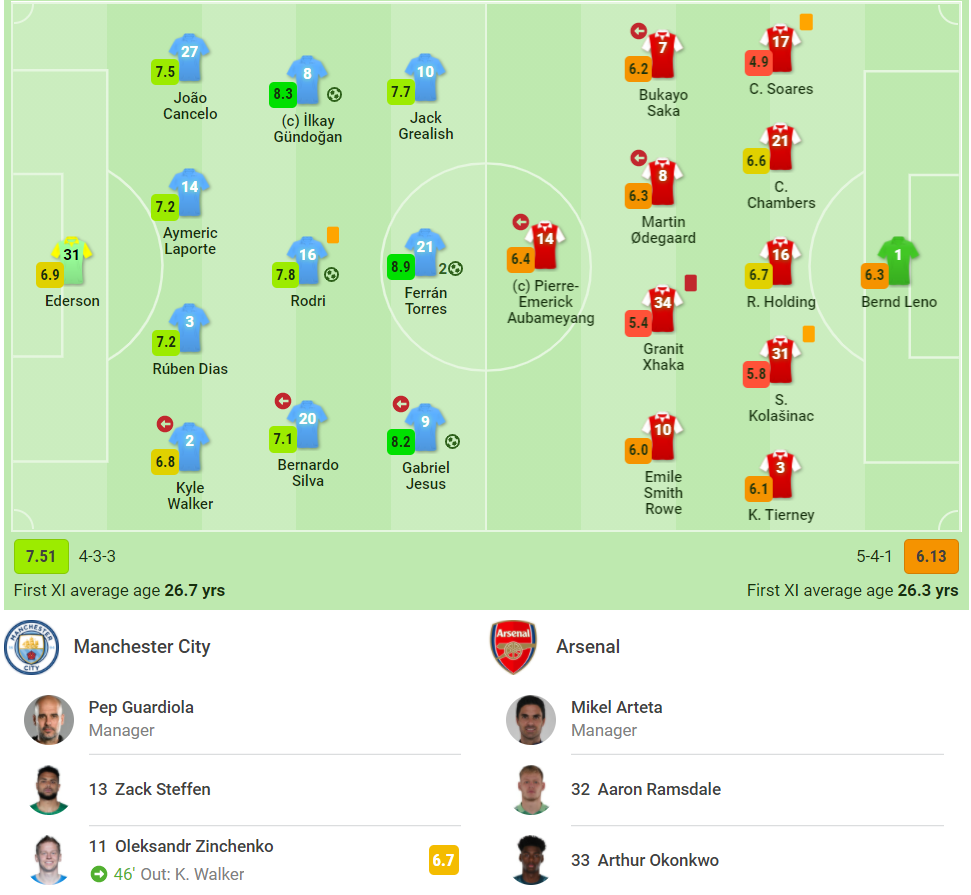The height and width of the screenshot is (895, 971).
Task: Open Pep Guardiola's manager profile
Action: 141,707
